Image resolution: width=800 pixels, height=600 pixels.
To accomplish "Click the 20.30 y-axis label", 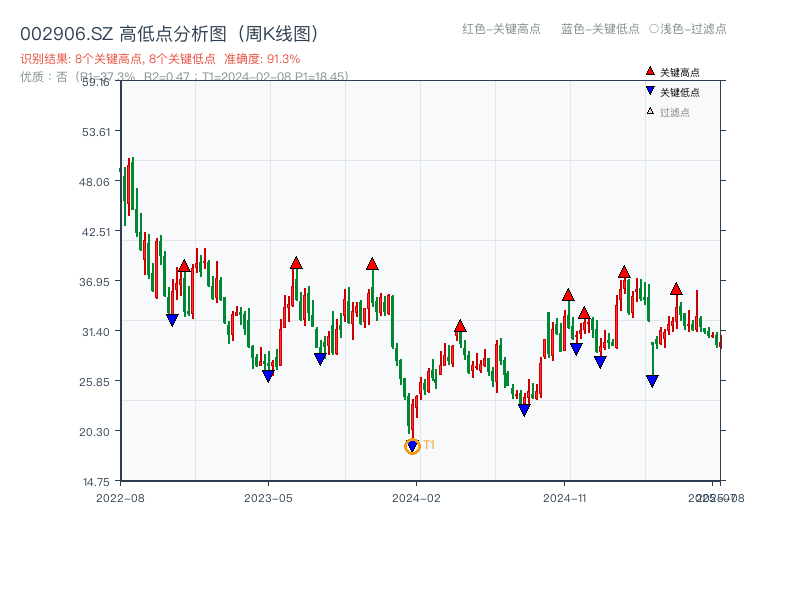I will (94, 432).
